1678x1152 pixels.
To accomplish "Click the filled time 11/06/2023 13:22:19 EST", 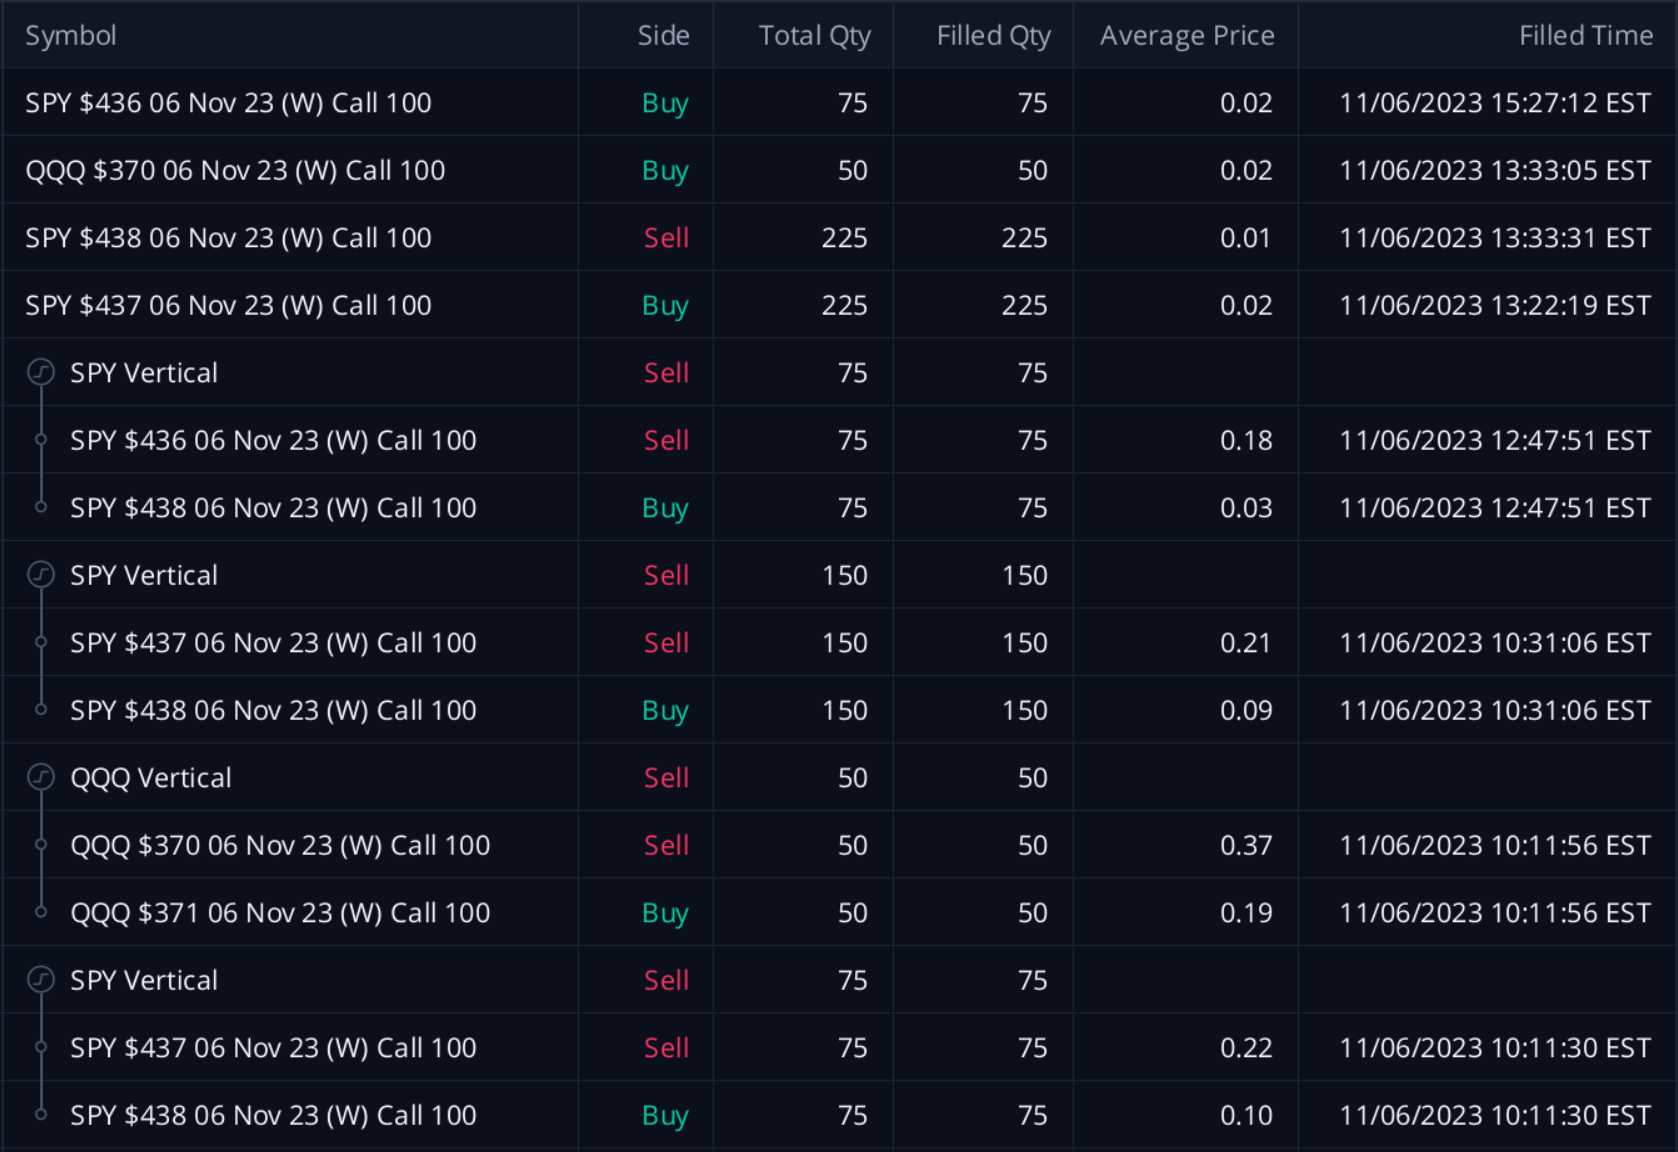I will (1495, 305).
